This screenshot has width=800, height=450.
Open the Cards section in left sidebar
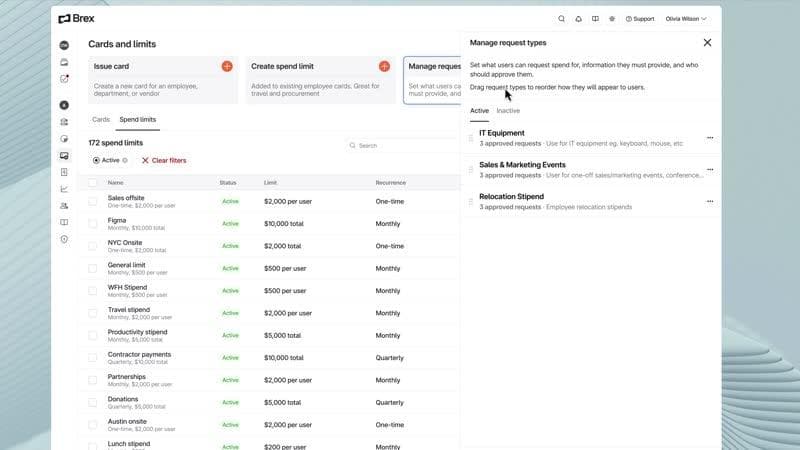point(64,155)
